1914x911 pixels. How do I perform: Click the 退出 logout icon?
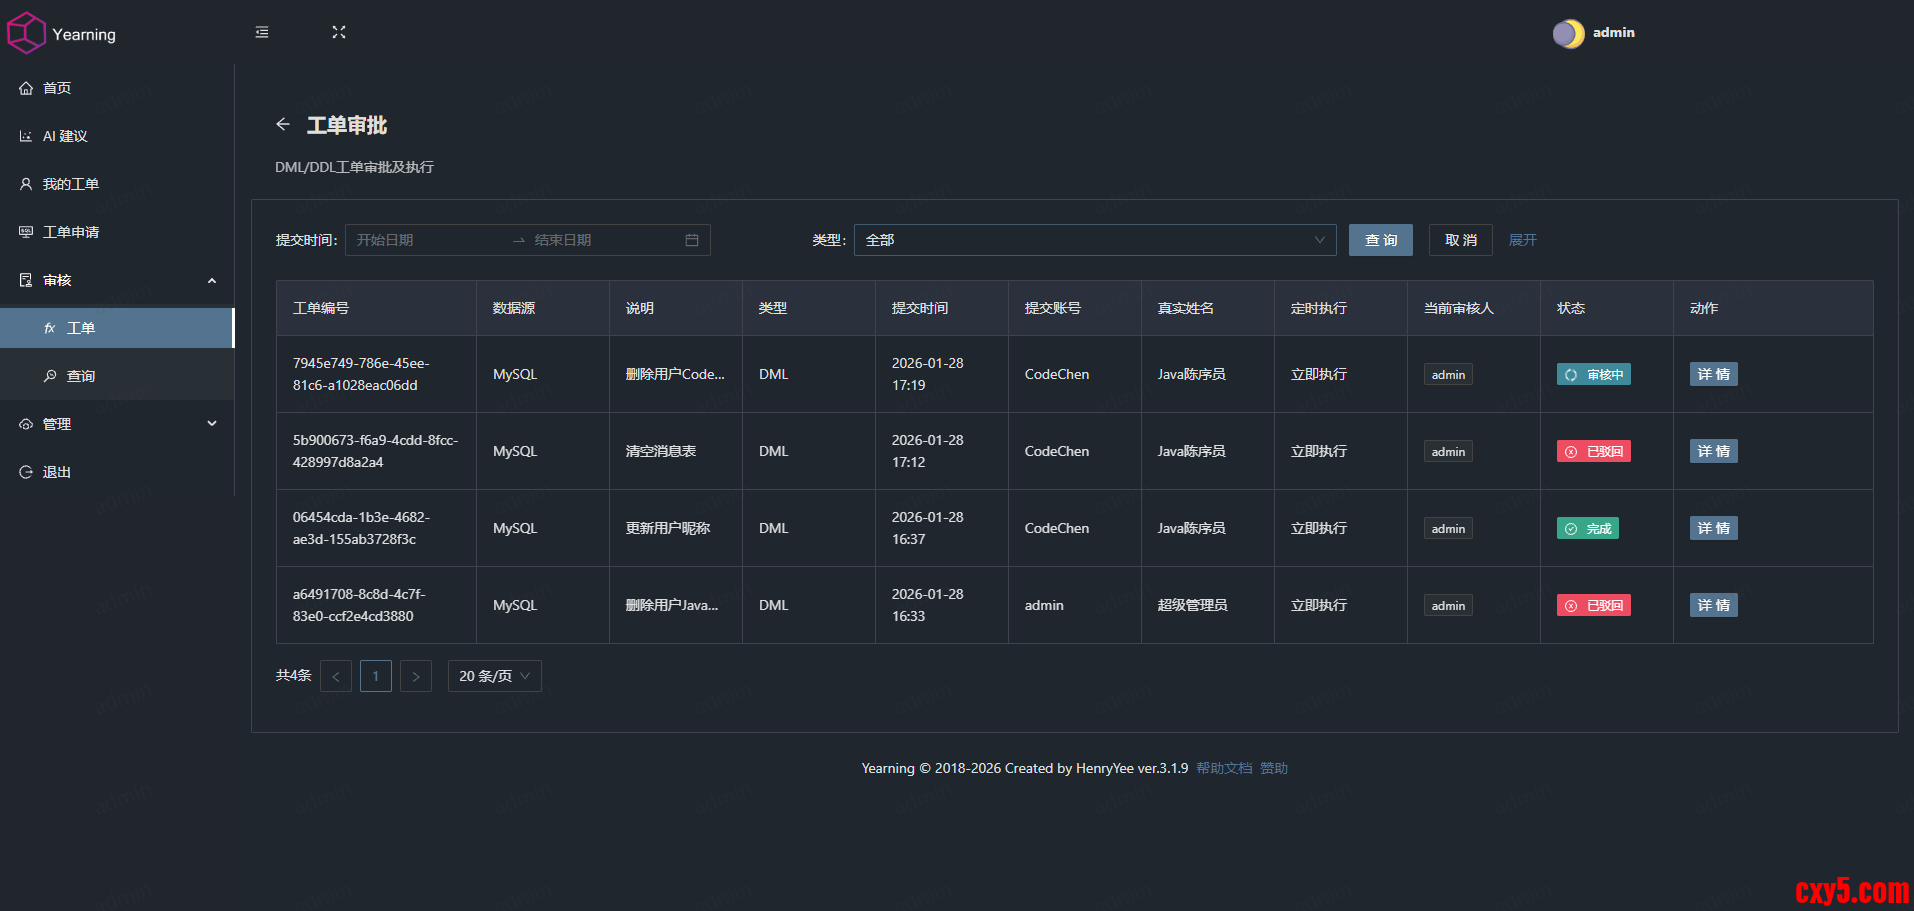pyautogui.click(x=26, y=472)
